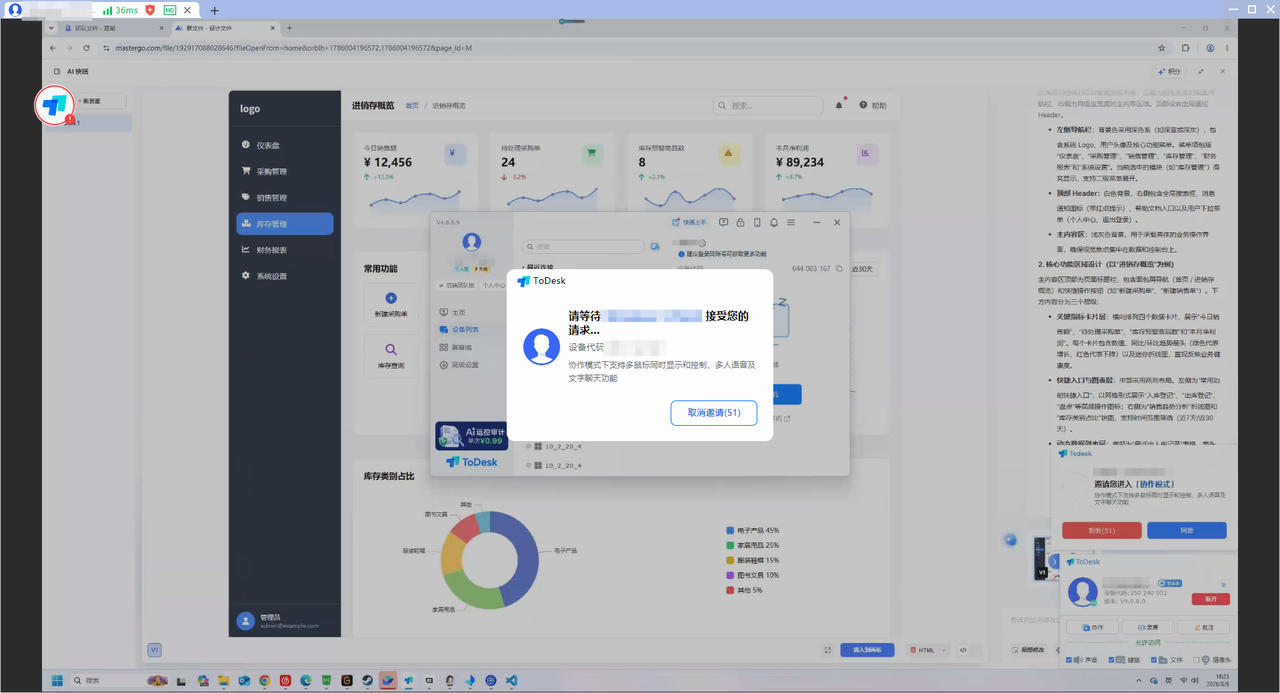
Task: Click the feedback message icon in ToDesk titlebar
Action: tap(724, 222)
